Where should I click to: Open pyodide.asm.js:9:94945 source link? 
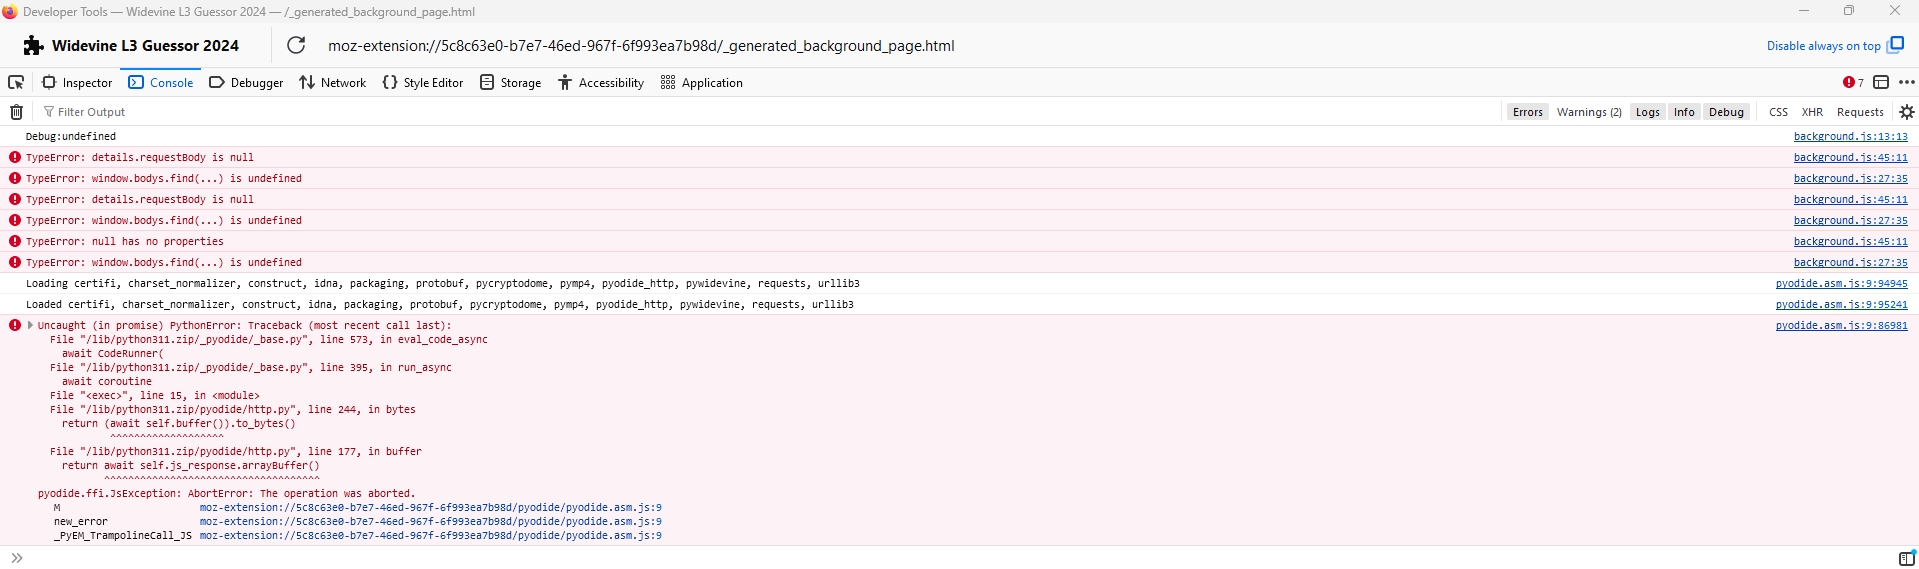coord(1841,283)
